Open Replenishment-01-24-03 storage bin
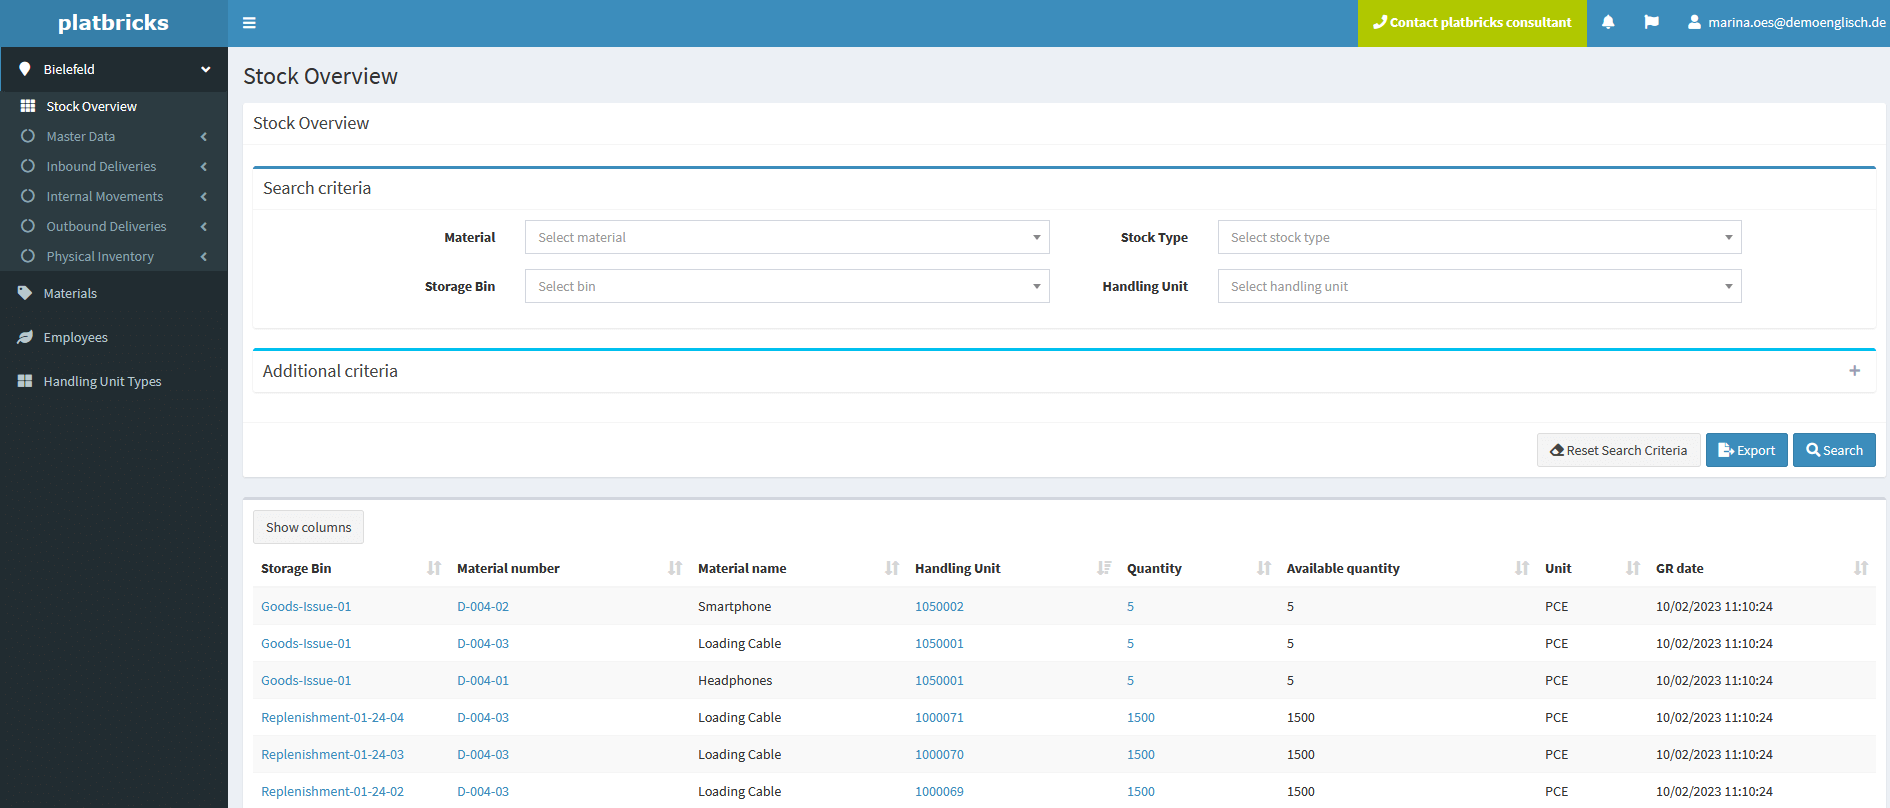The height and width of the screenshot is (808, 1890). click(x=332, y=754)
